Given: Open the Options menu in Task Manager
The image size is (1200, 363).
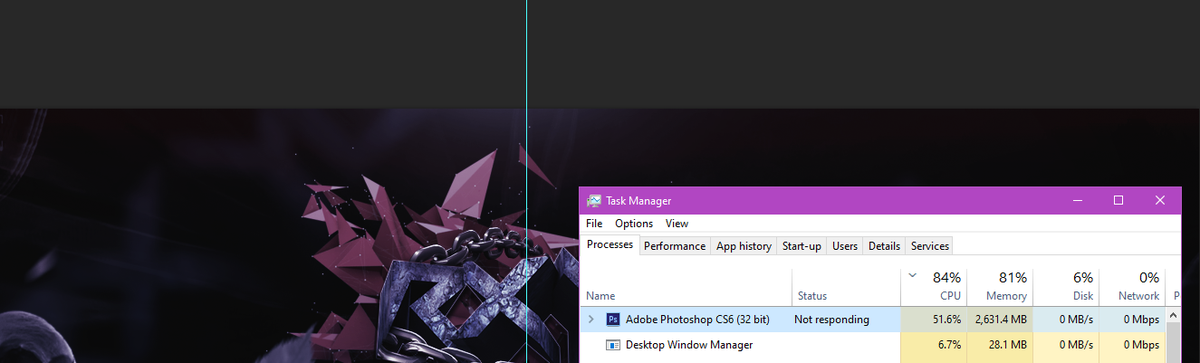Looking at the screenshot, I should click(634, 224).
